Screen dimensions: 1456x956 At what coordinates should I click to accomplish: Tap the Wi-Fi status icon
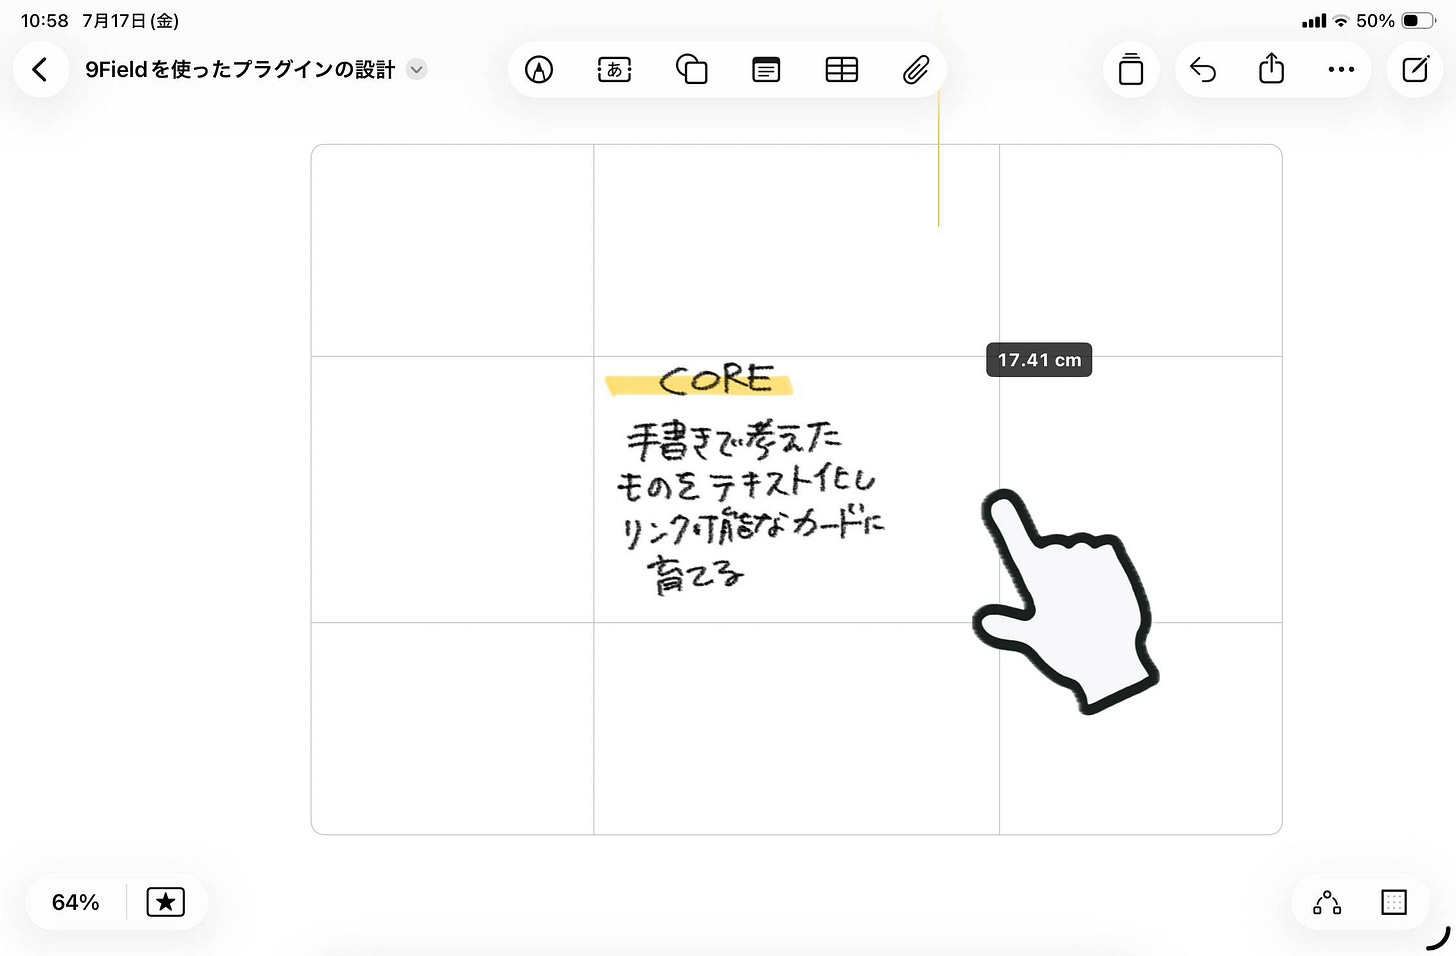[x=1341, y=21]
